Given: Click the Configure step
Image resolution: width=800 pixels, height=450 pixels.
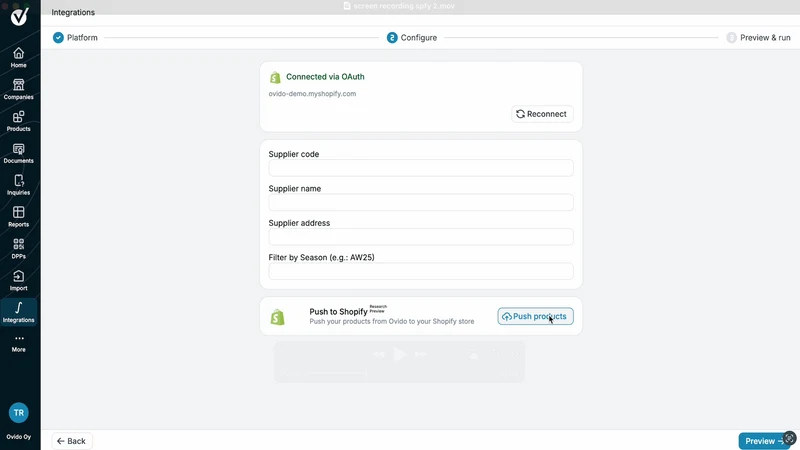Looking at the screenshot, I should pos(412,38).
